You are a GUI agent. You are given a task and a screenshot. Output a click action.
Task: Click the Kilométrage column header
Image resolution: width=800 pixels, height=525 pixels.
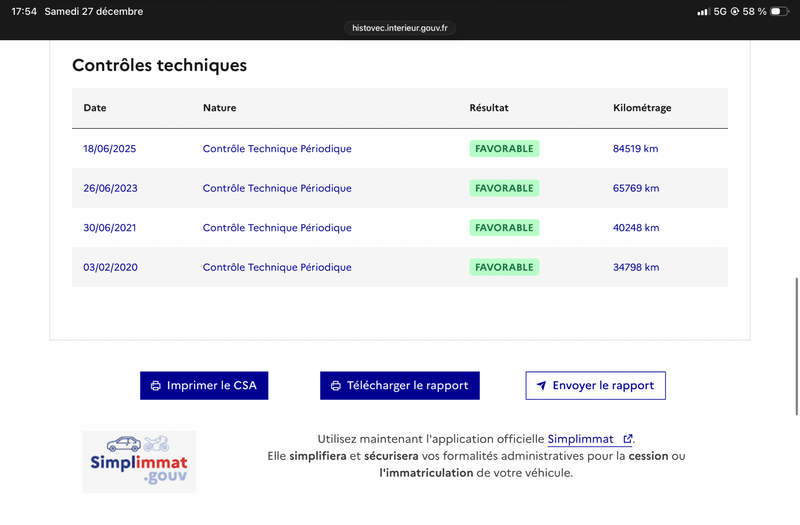coord(641,108)
